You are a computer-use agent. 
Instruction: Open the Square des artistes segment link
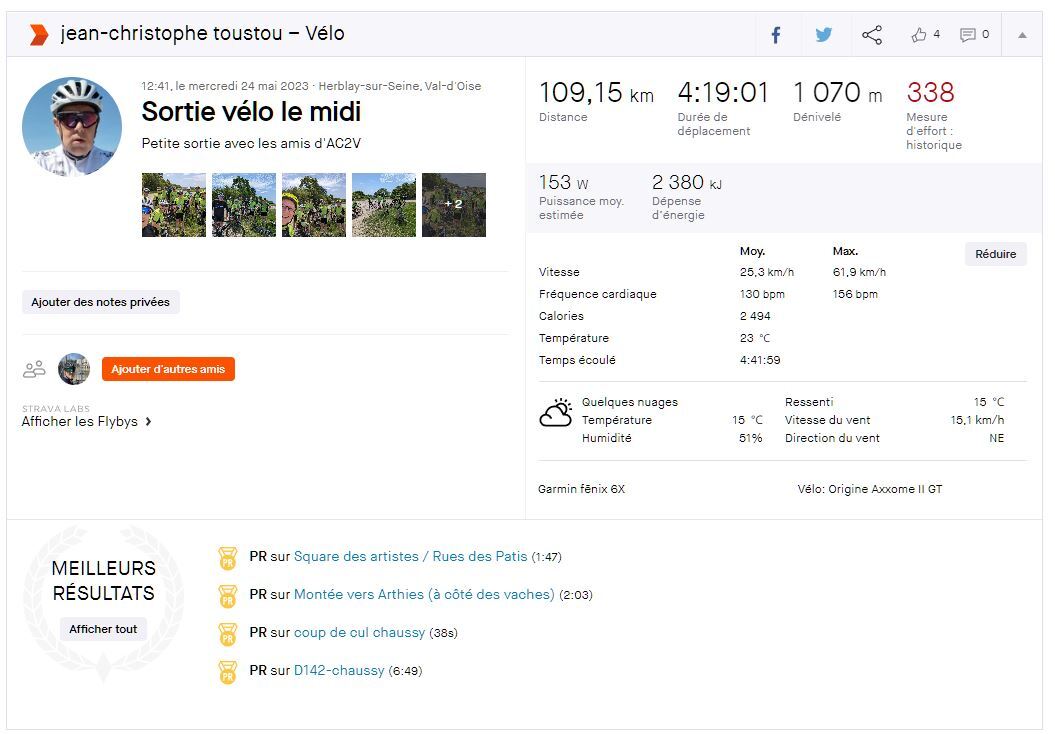410,557
